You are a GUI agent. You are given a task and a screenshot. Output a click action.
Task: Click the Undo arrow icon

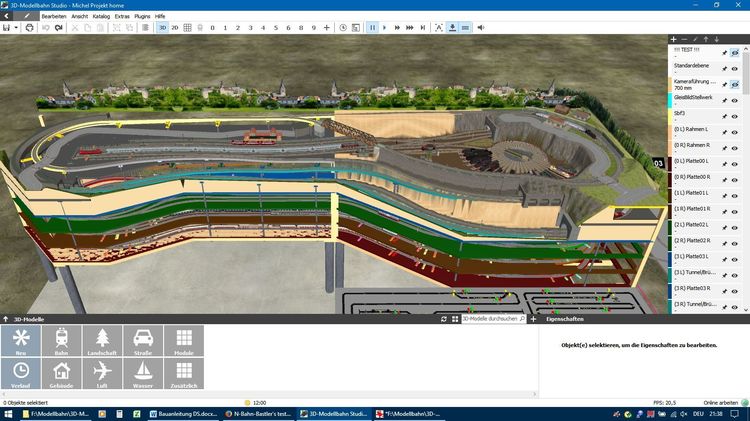click(x=46, y=28)
